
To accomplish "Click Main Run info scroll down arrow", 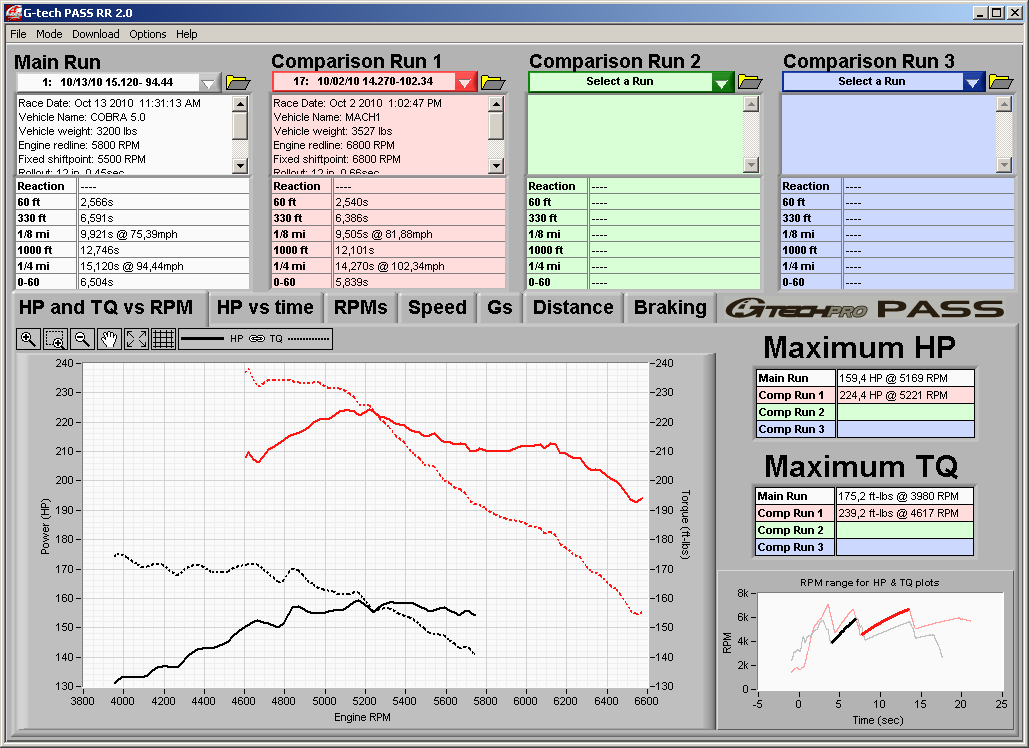I will (x=240, y=165).
